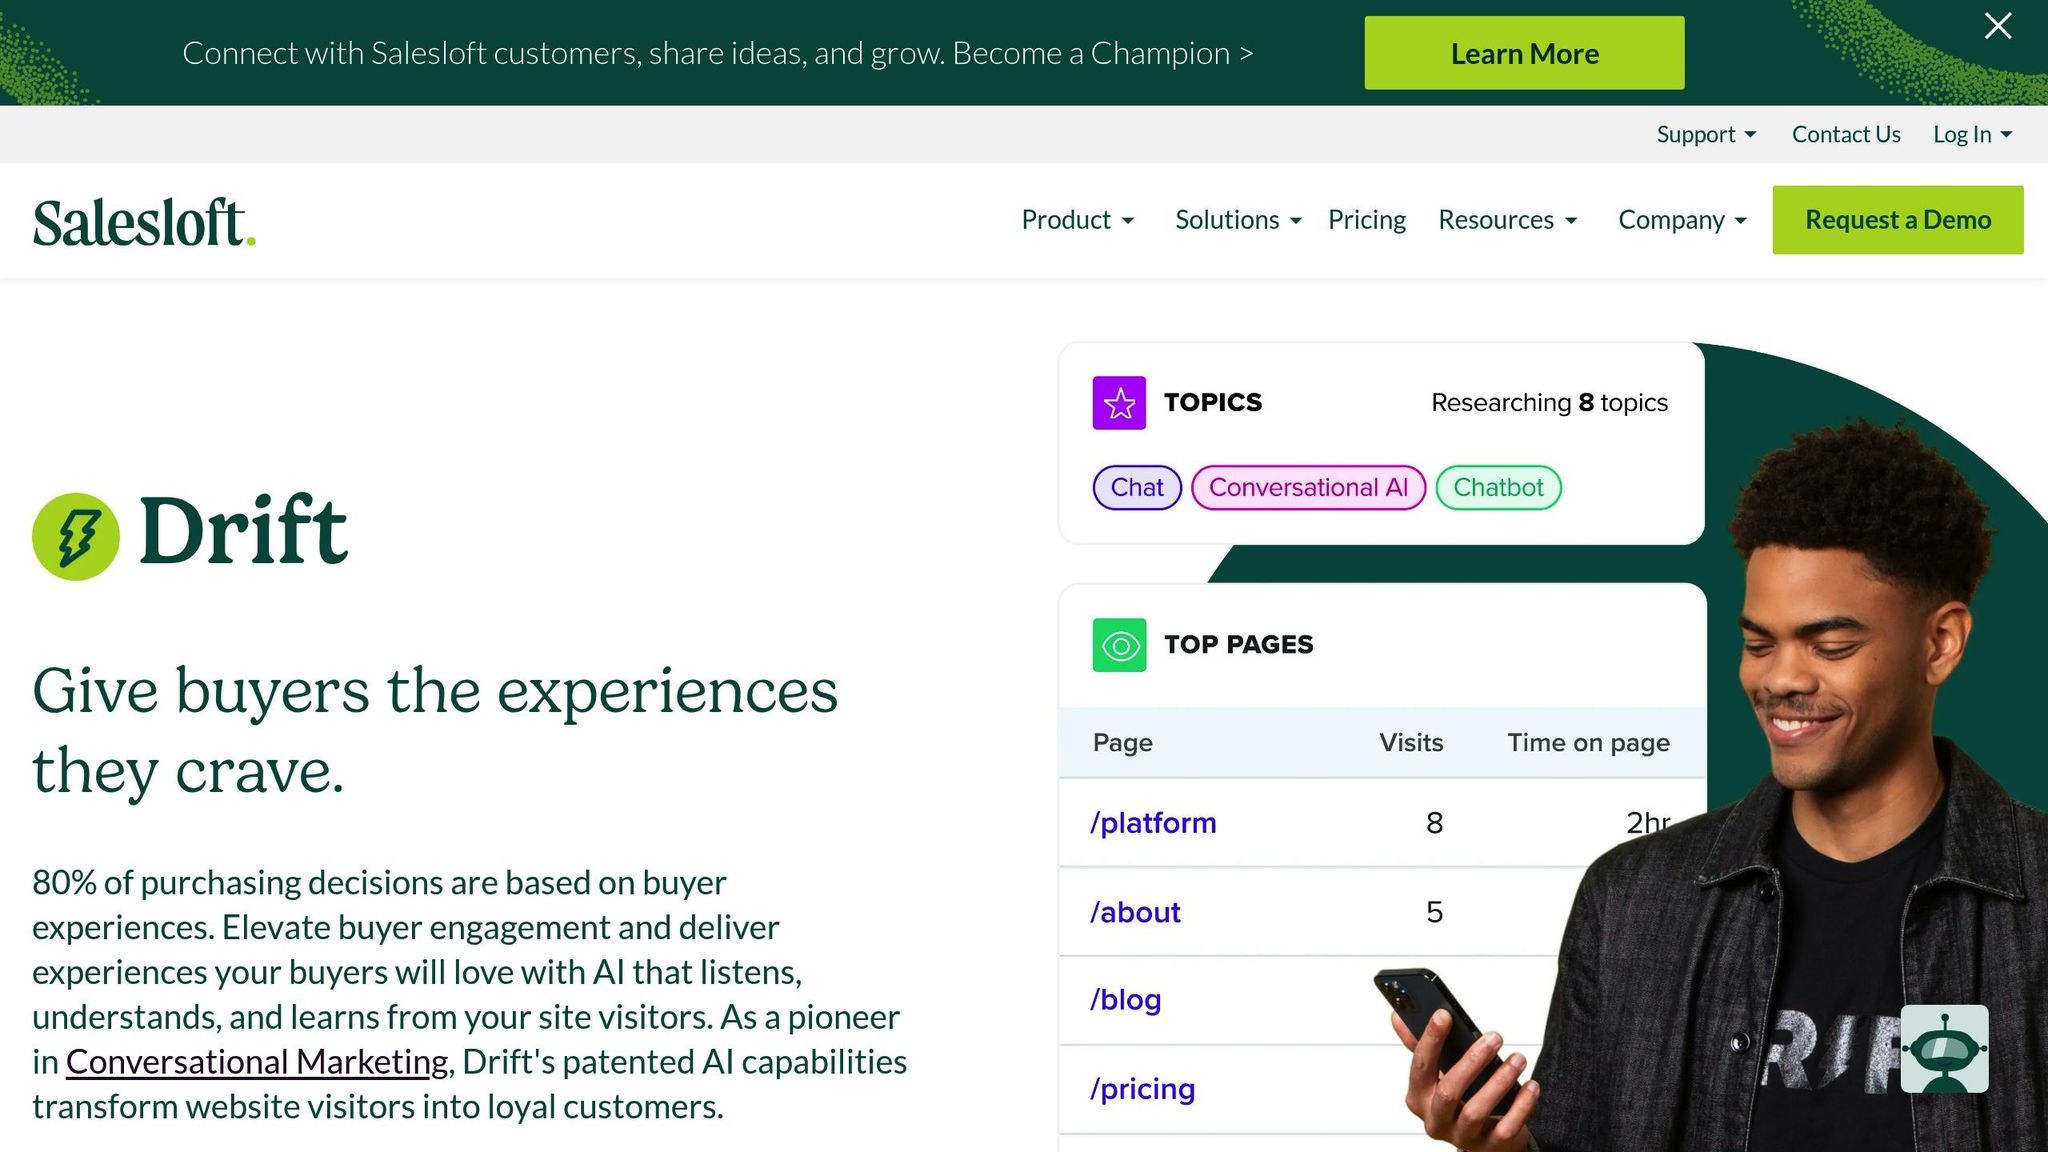This screenshot has width=2048, height=1152.
Task: Click the Learn More button
Action: [1523, 53]
